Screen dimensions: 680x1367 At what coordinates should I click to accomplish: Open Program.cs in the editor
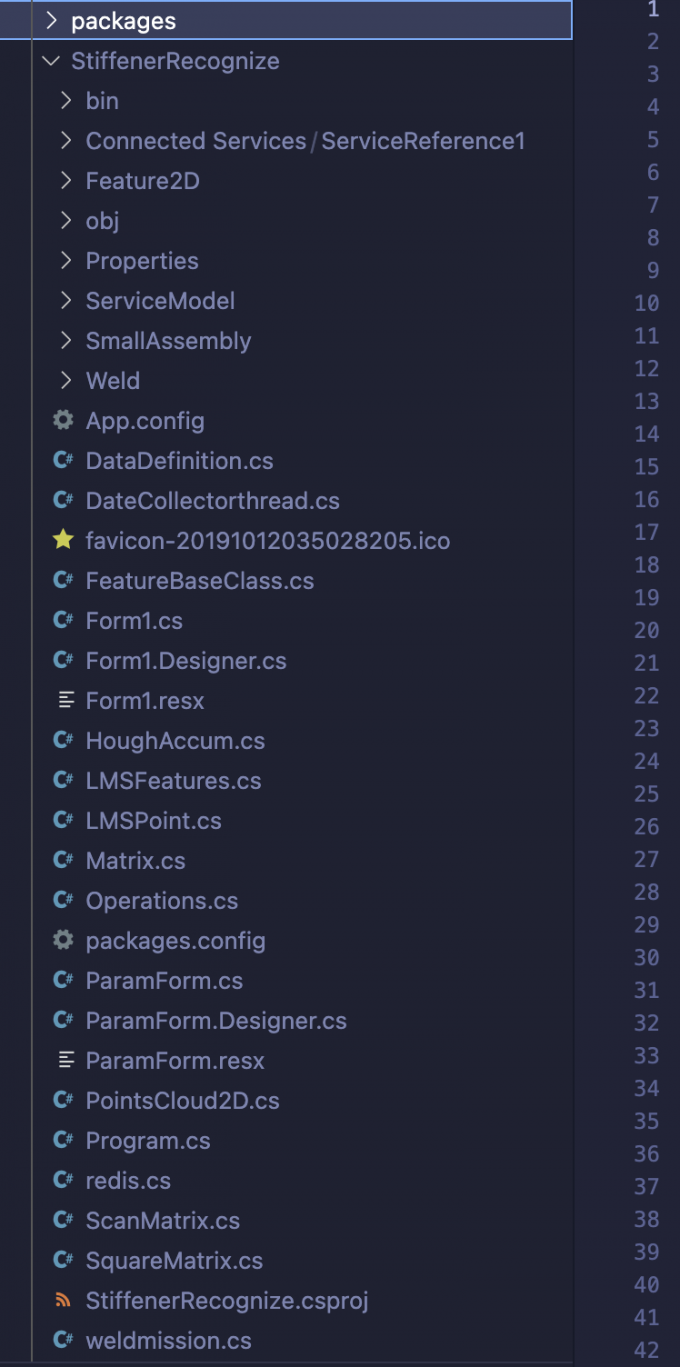(x=148, y=1141)
